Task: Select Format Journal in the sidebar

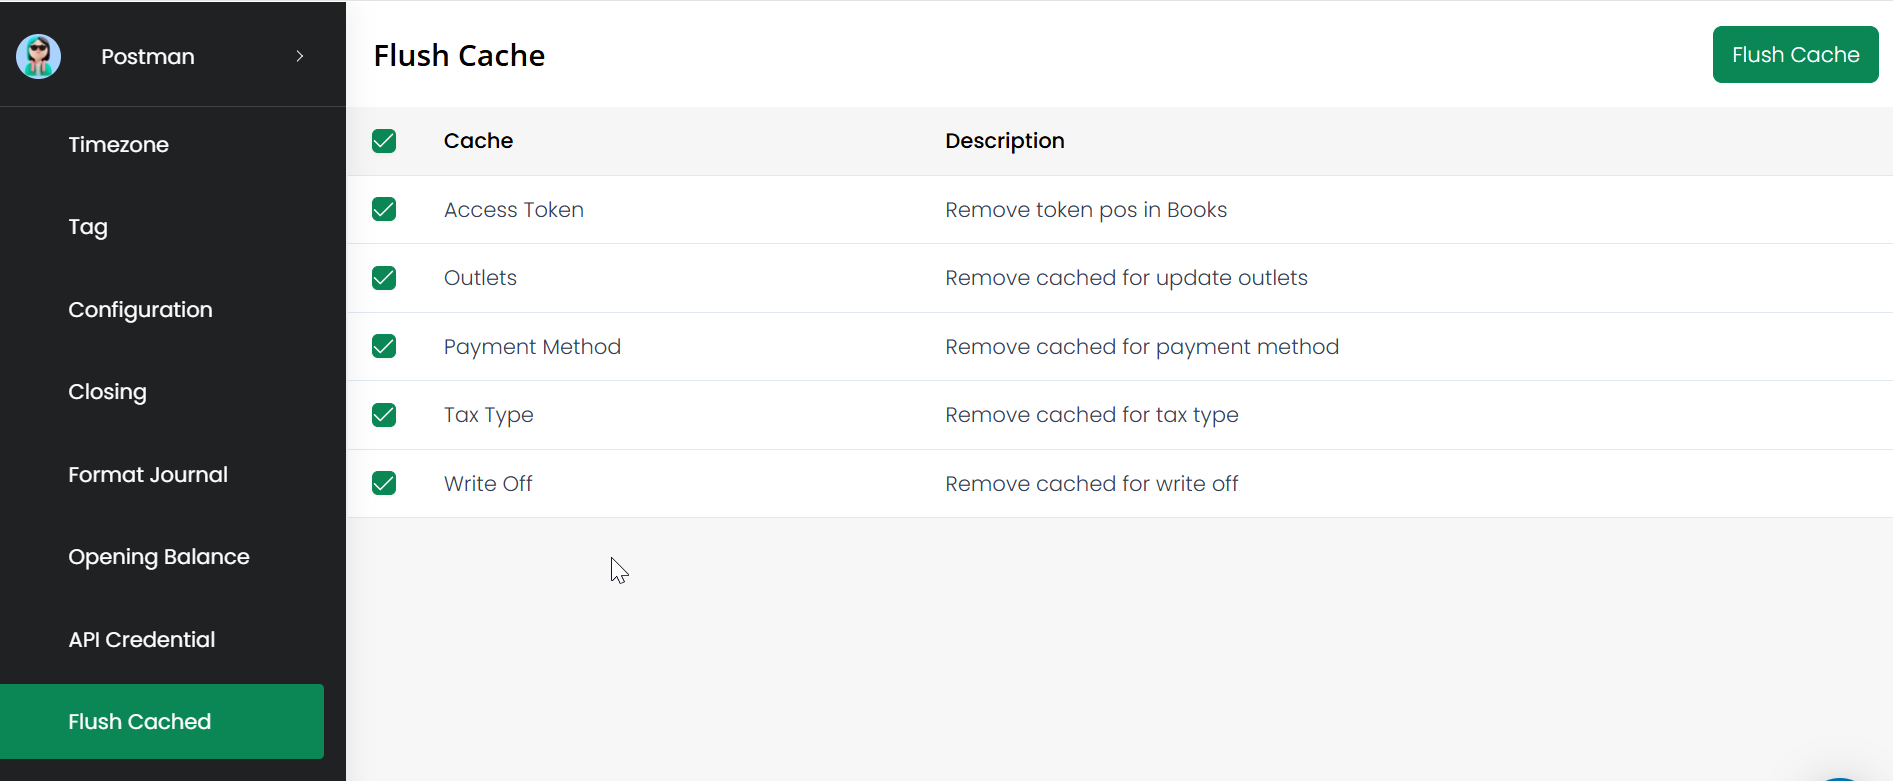Action: (x=148, y=475)
